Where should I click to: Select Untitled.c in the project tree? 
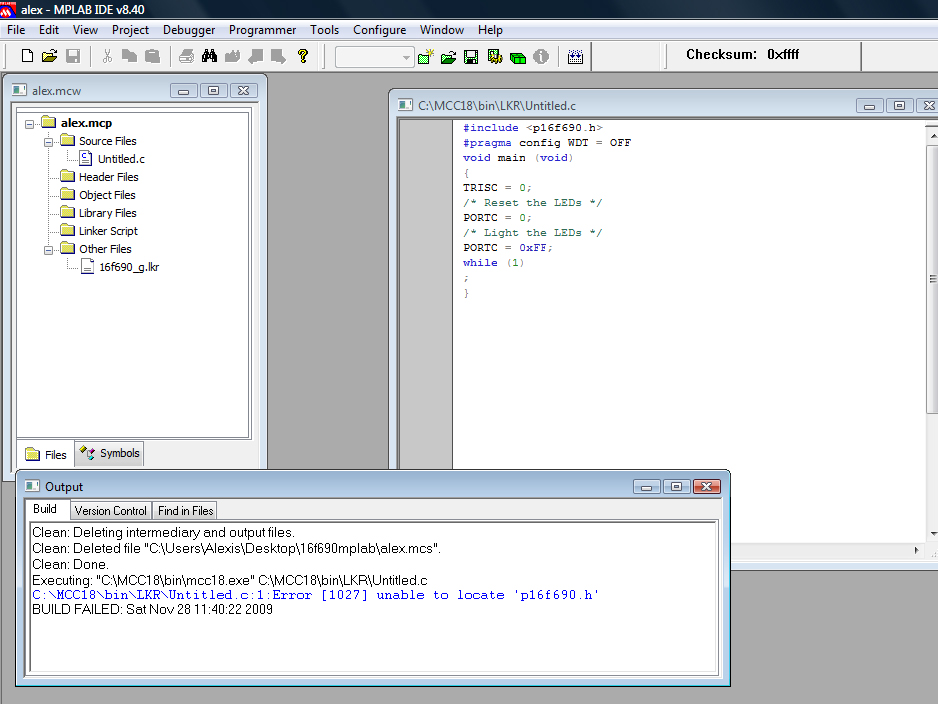[121, 159]
